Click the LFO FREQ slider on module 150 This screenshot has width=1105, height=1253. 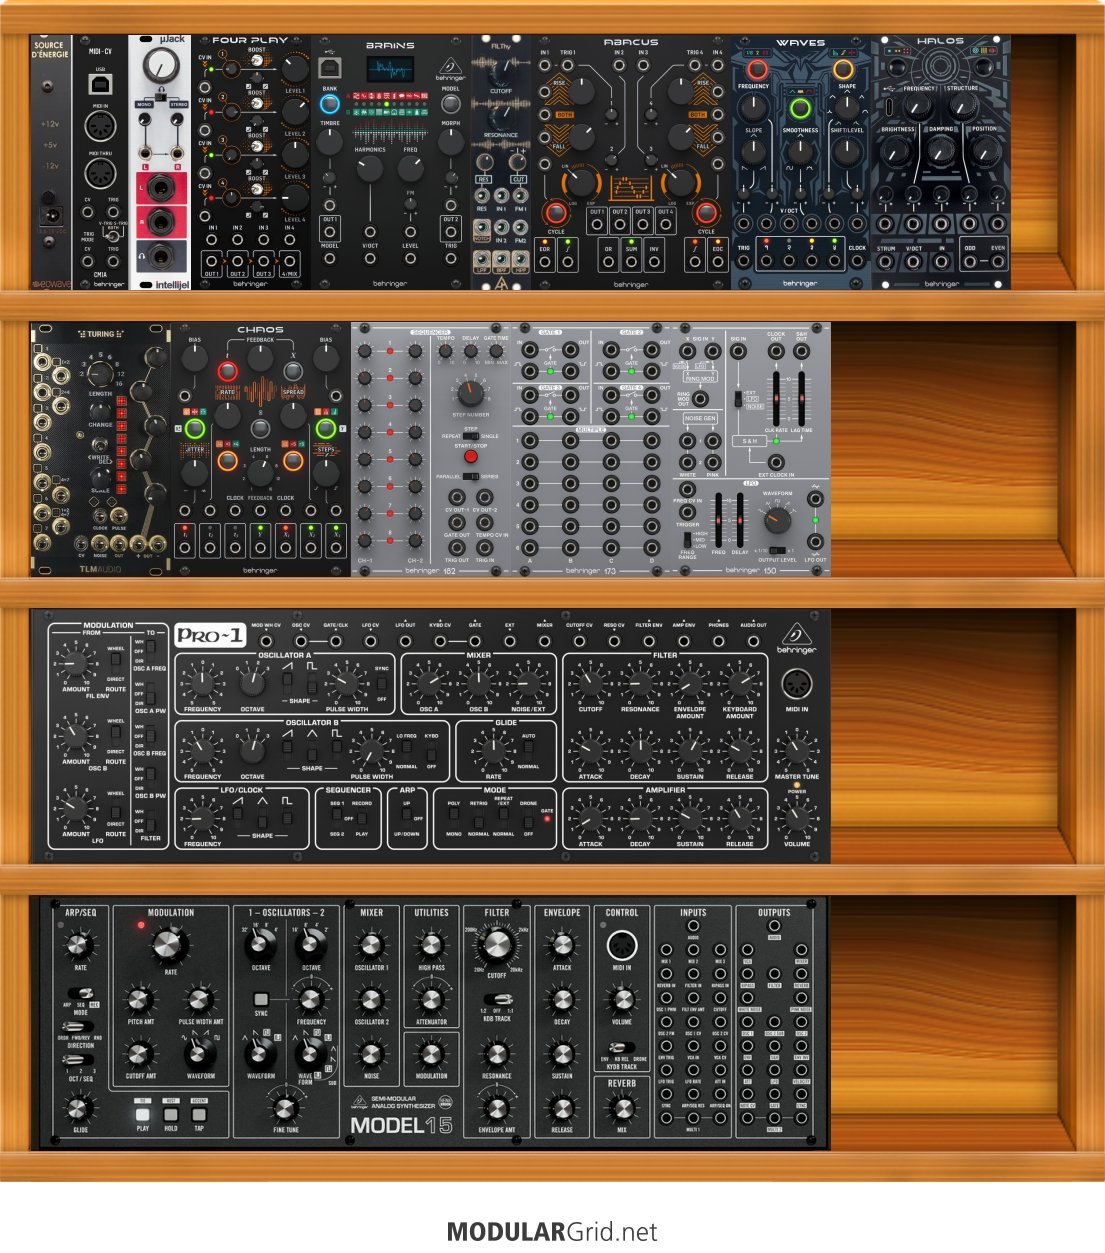pos(717,520)
